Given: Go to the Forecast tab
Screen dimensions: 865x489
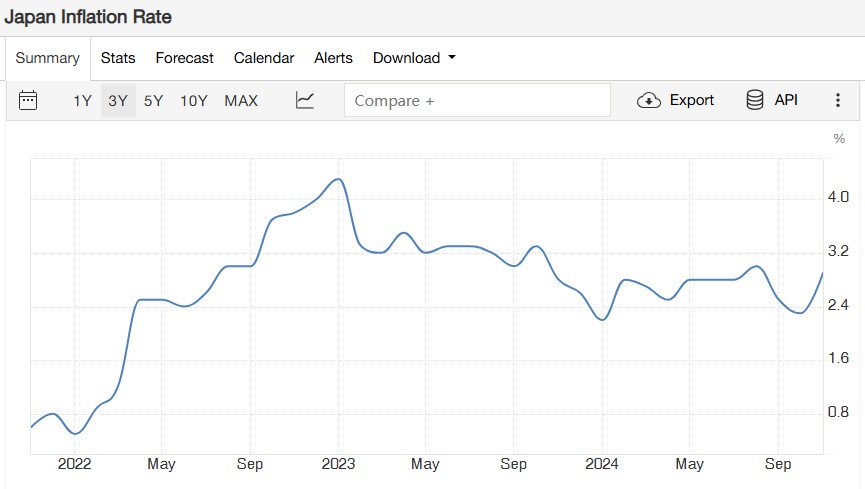Looking at the screenshot, I should point(184,58).
